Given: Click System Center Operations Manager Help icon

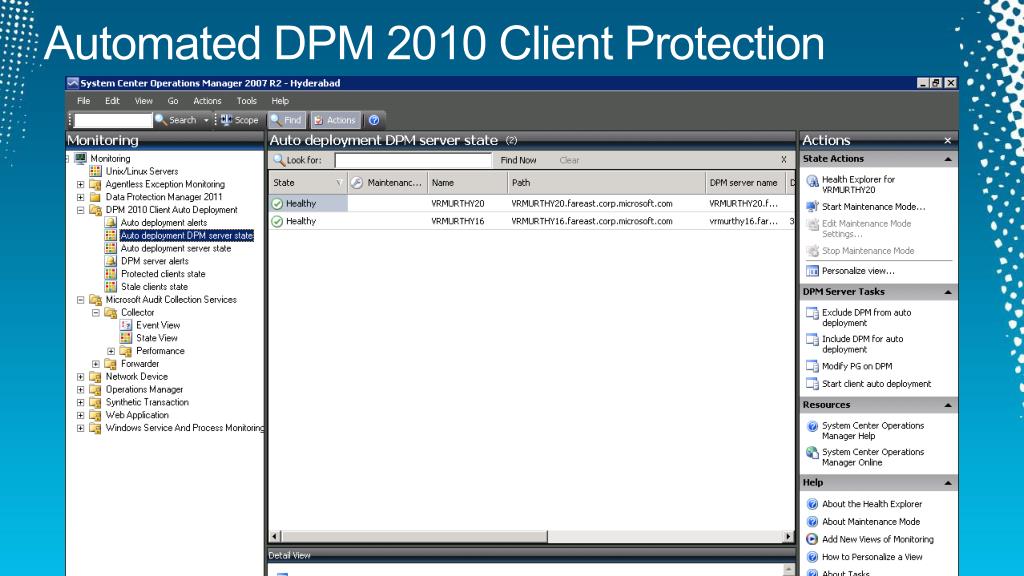Looking at the screenshot, I should pyautogui.click(x=812, y=426).
